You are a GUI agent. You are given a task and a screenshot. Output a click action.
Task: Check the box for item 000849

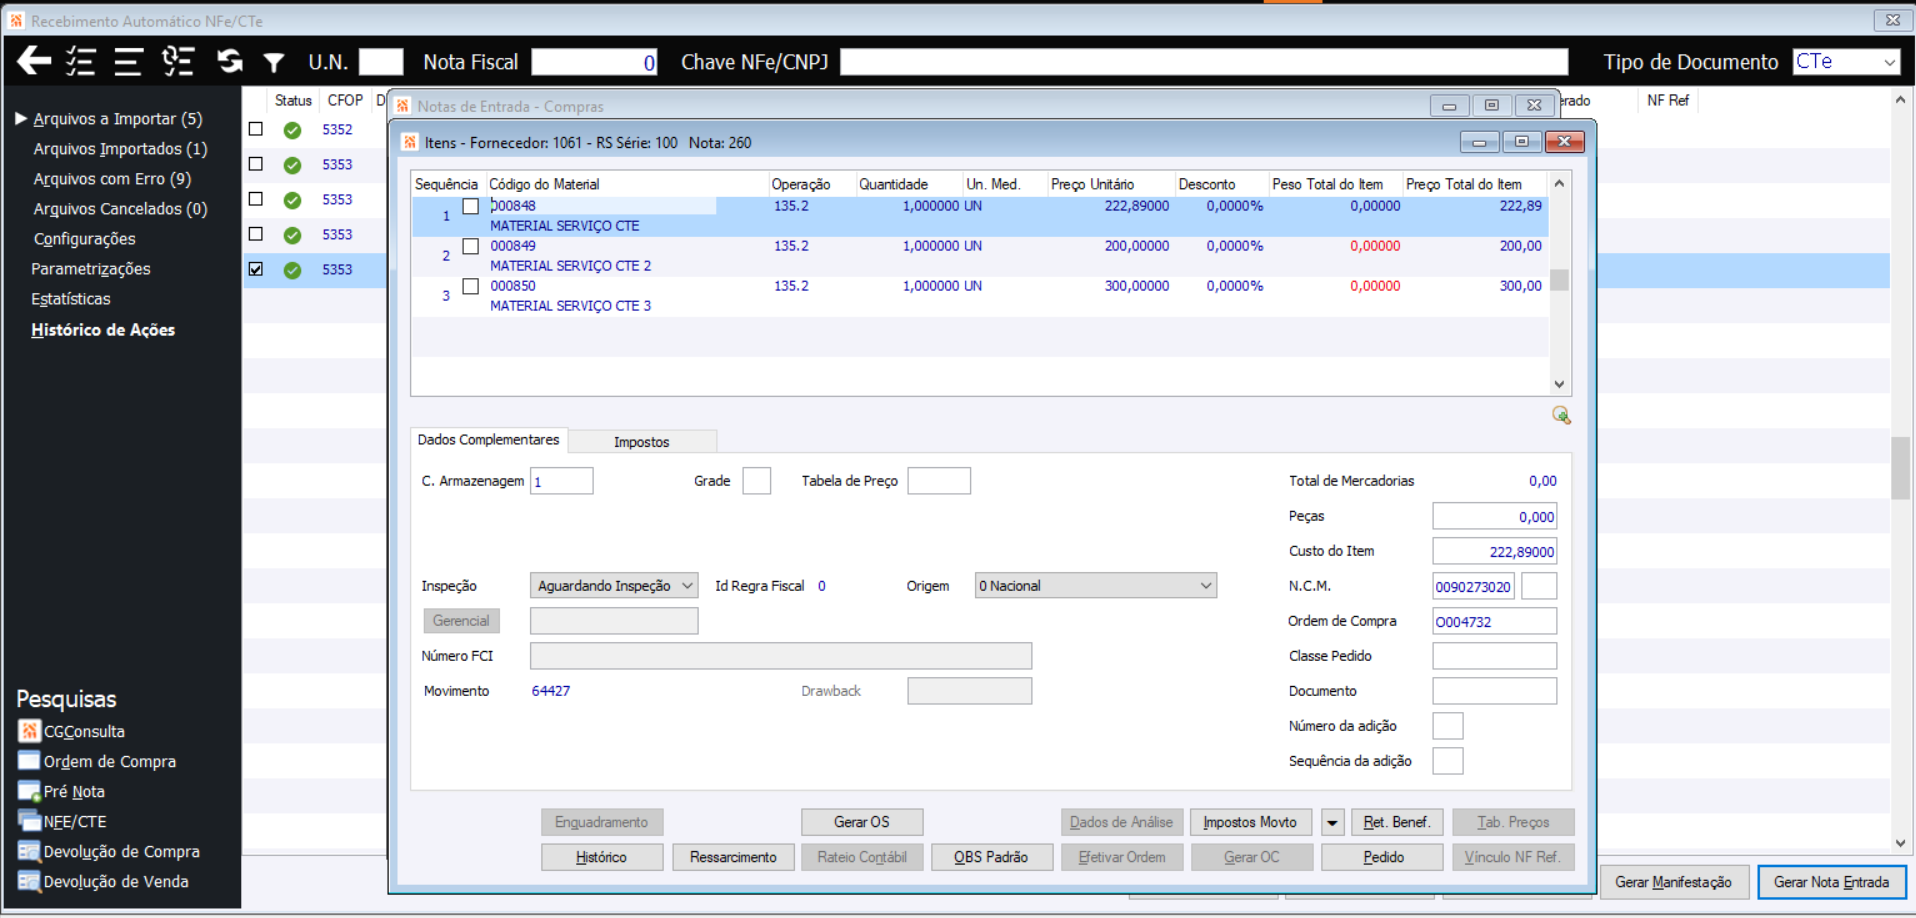pyautogui.click(x=470, y=246)
